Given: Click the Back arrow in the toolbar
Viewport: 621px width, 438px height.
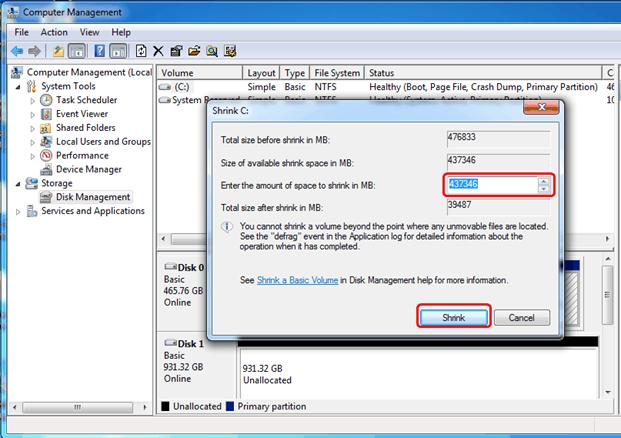Looking at the screenshot, I should 17,51.
